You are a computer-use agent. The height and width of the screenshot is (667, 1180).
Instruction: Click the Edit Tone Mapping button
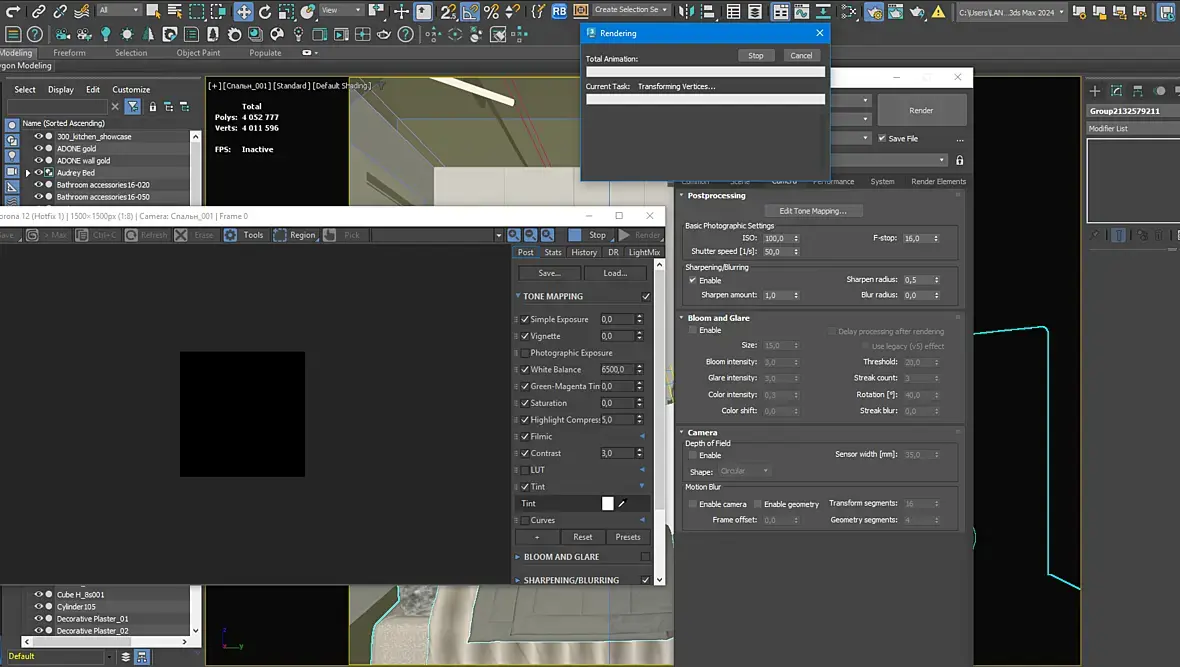pyautogui.click(x=813, y=211)
